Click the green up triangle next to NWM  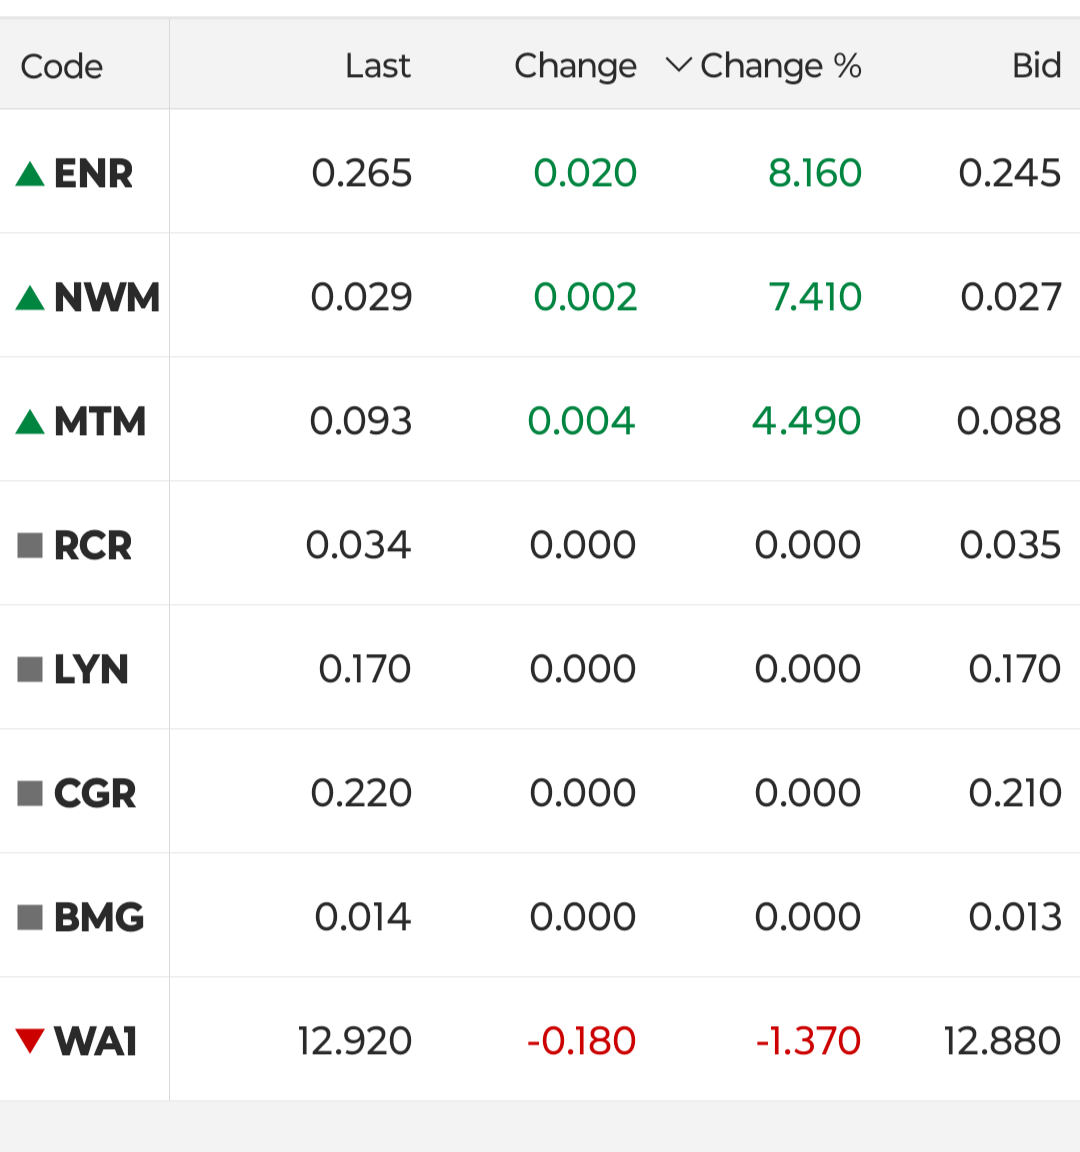click(30, 298)
